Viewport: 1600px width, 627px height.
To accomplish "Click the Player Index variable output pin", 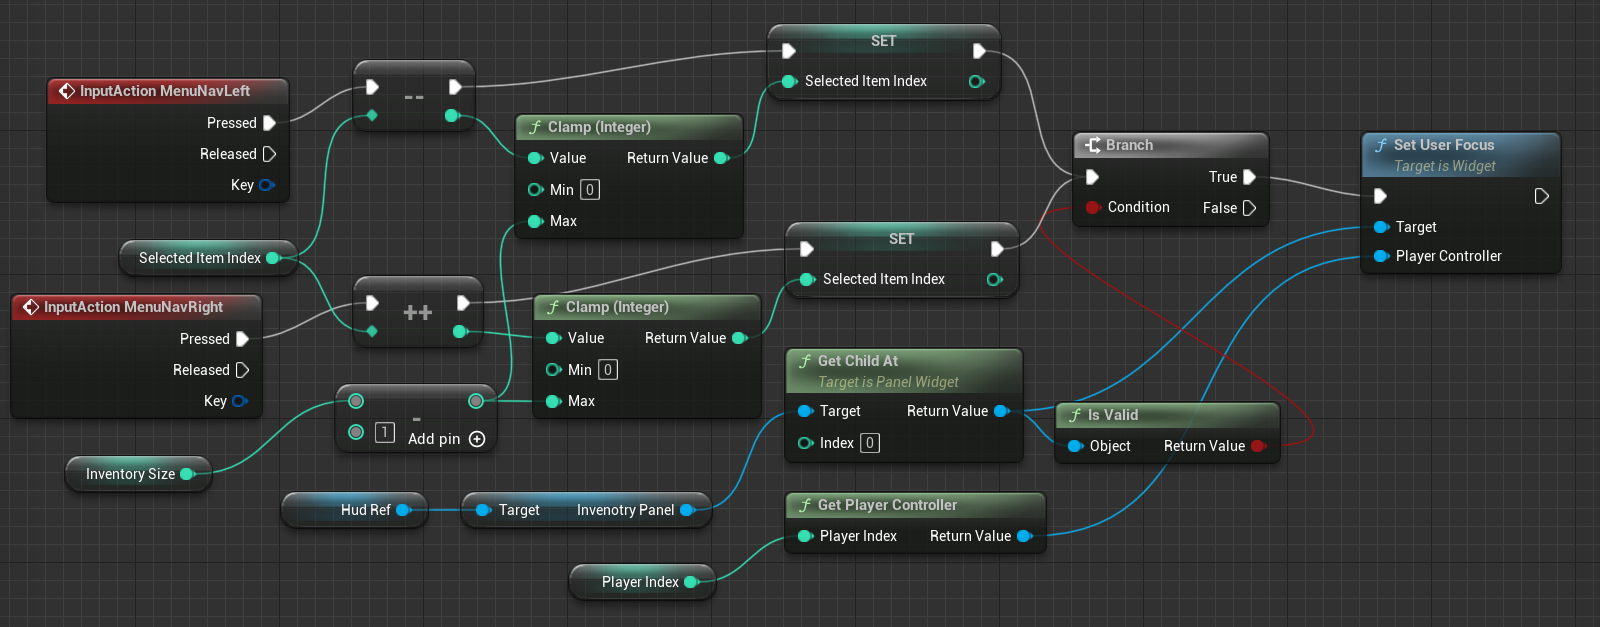I will pyautogui.click(x=691, y=582).
